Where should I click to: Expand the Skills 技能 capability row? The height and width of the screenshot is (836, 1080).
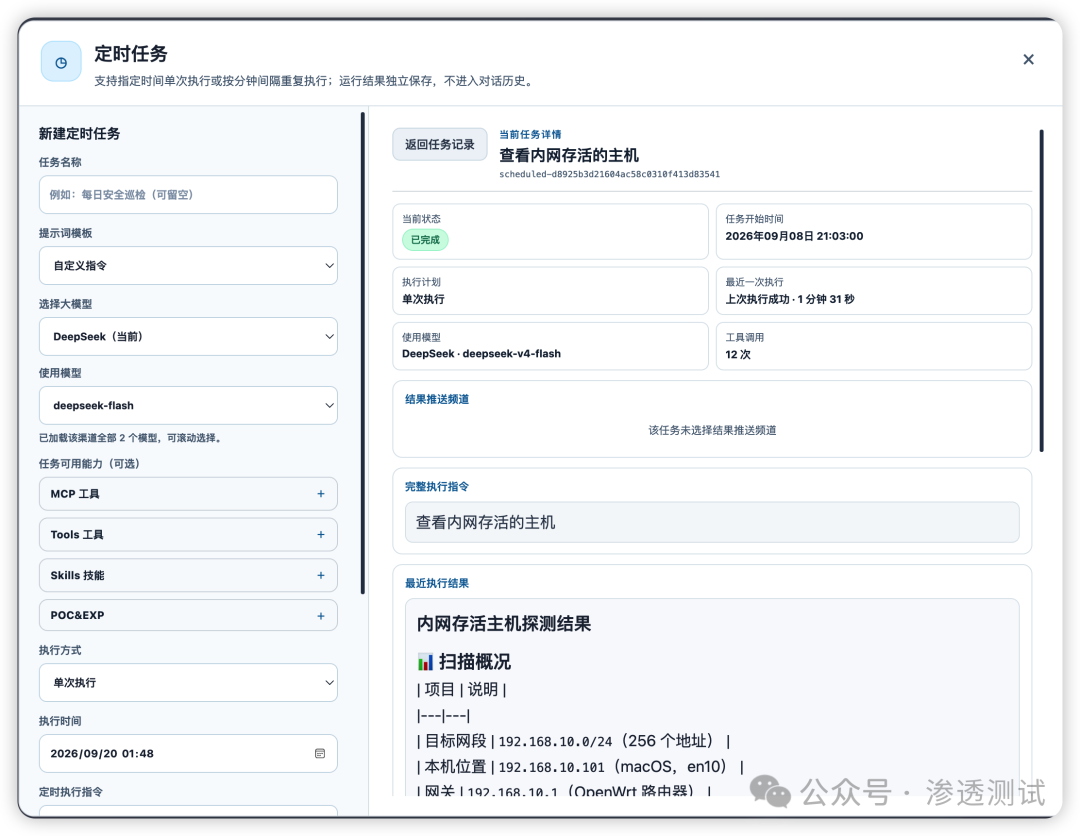188,575
